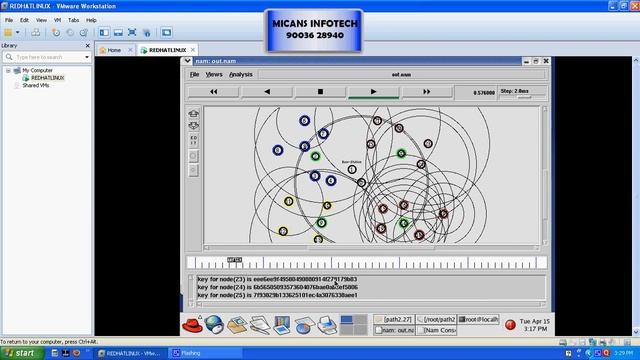Screen dimensions: 640x360
Task: Click the zoom in tool in nam sidebar
Action: coord(193,113)
